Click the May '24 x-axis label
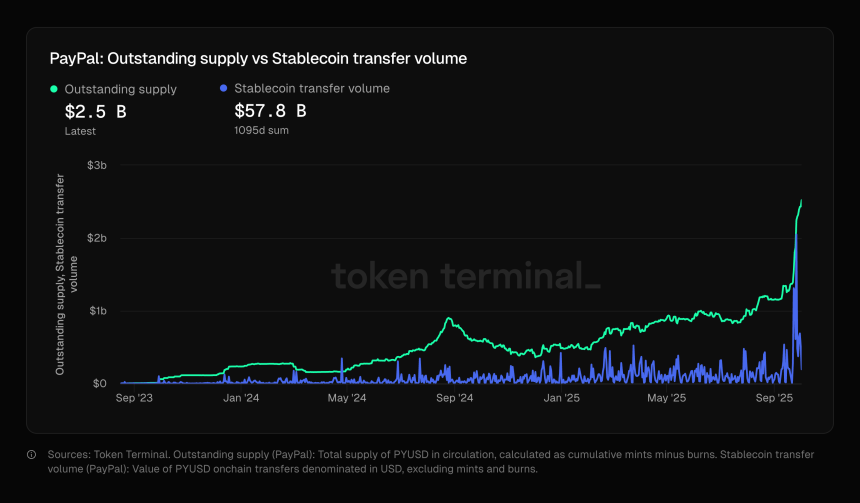This screenshot has width=860, height=503. [346, 398]
